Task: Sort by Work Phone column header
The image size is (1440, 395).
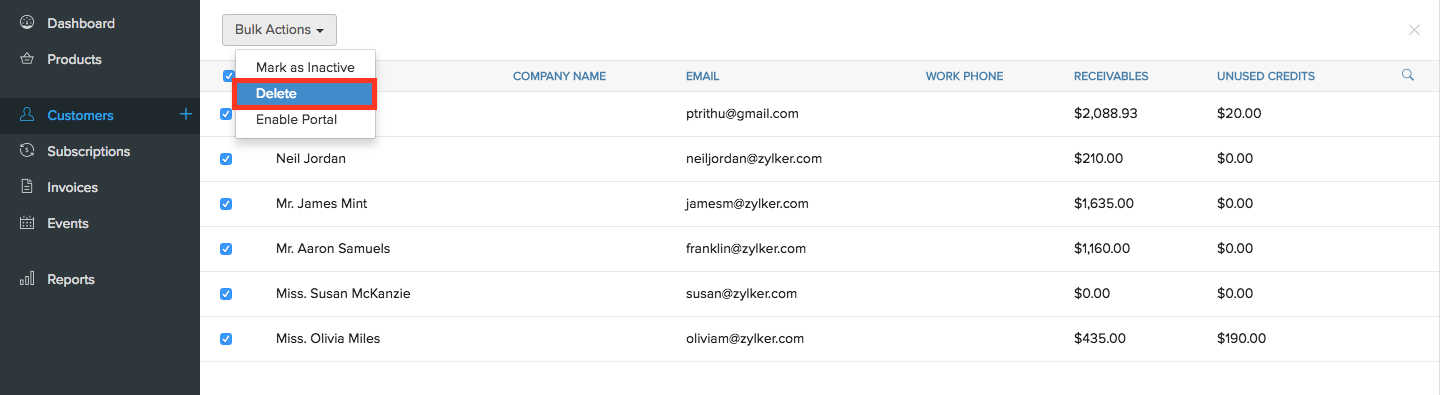Action: click(x=964, y=76)
